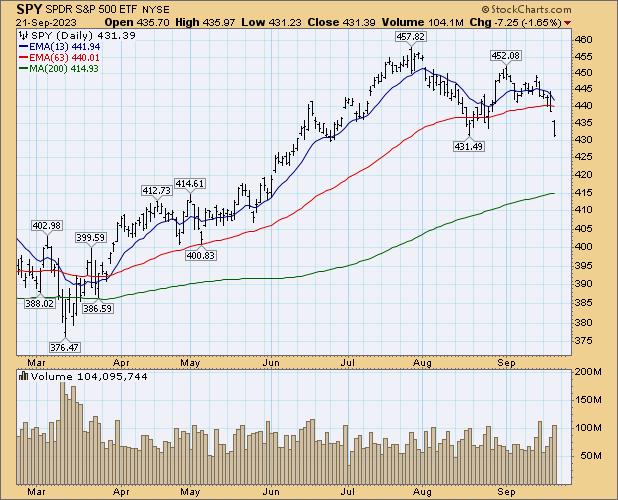618x500 pixels.
Task: Click the 50M volume axis label
Action: [591, 456]
